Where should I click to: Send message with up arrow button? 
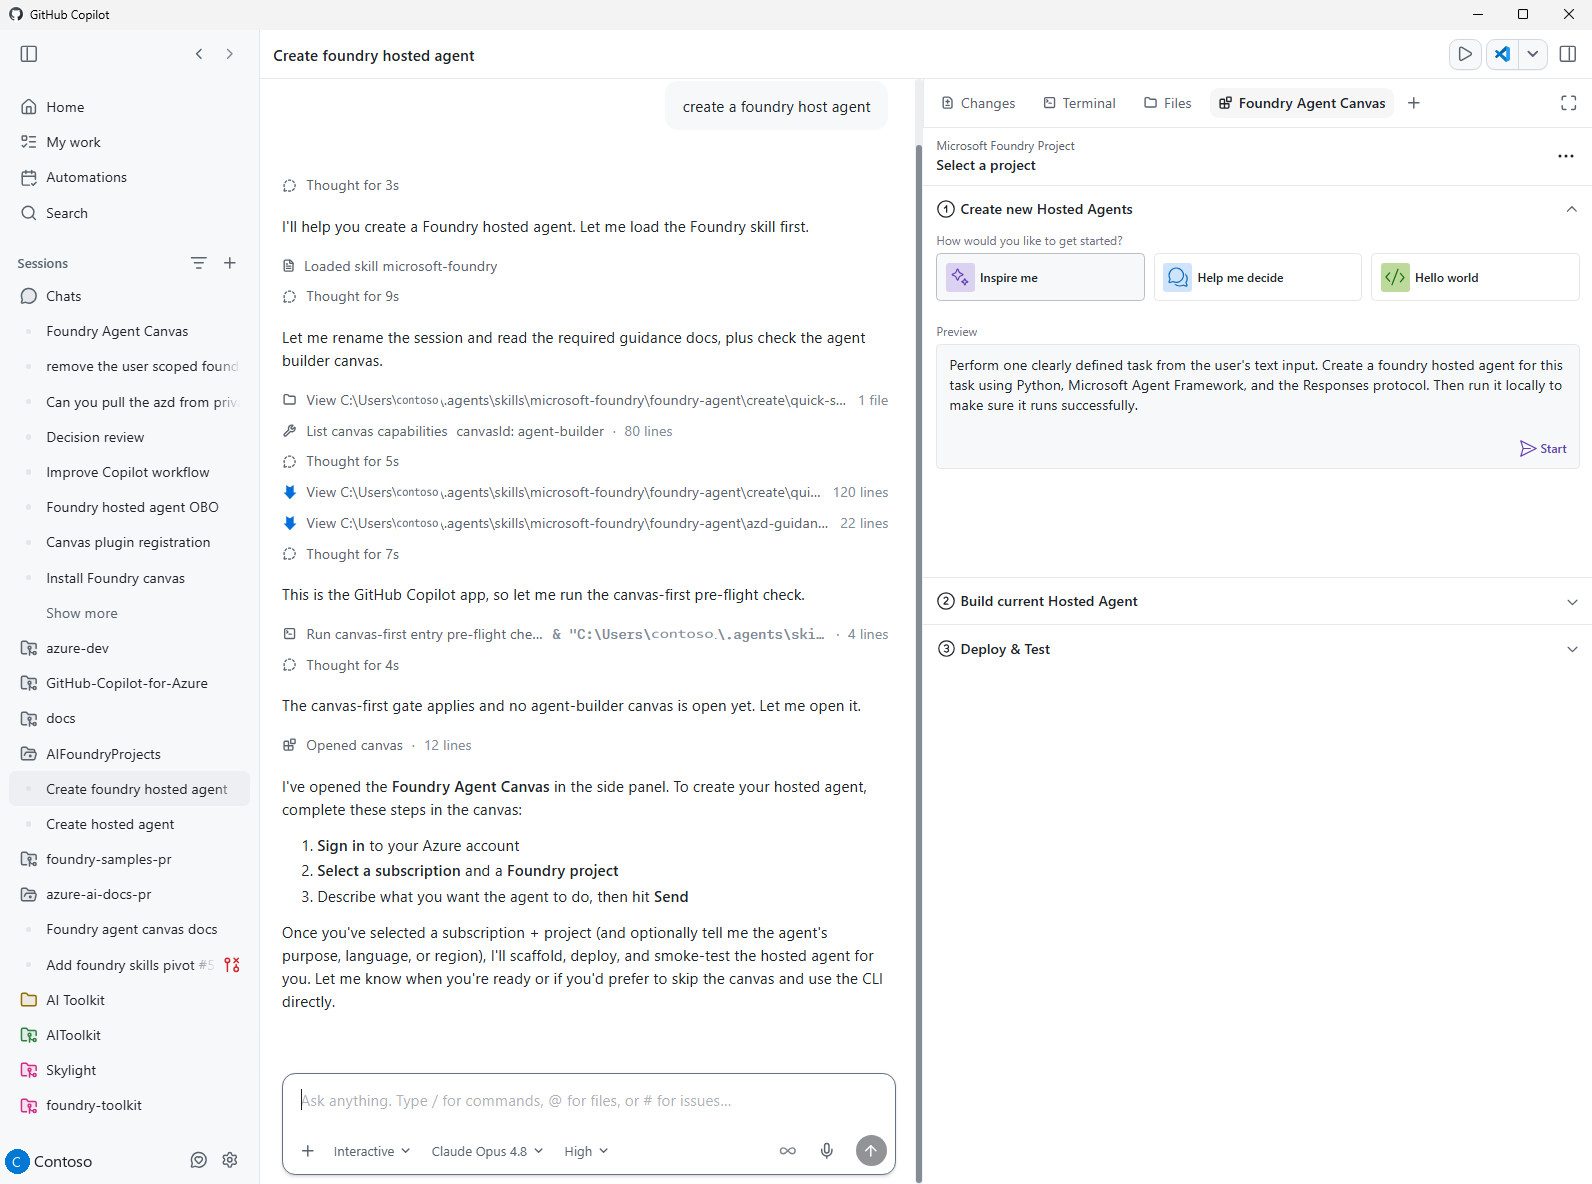[871, 1151]
